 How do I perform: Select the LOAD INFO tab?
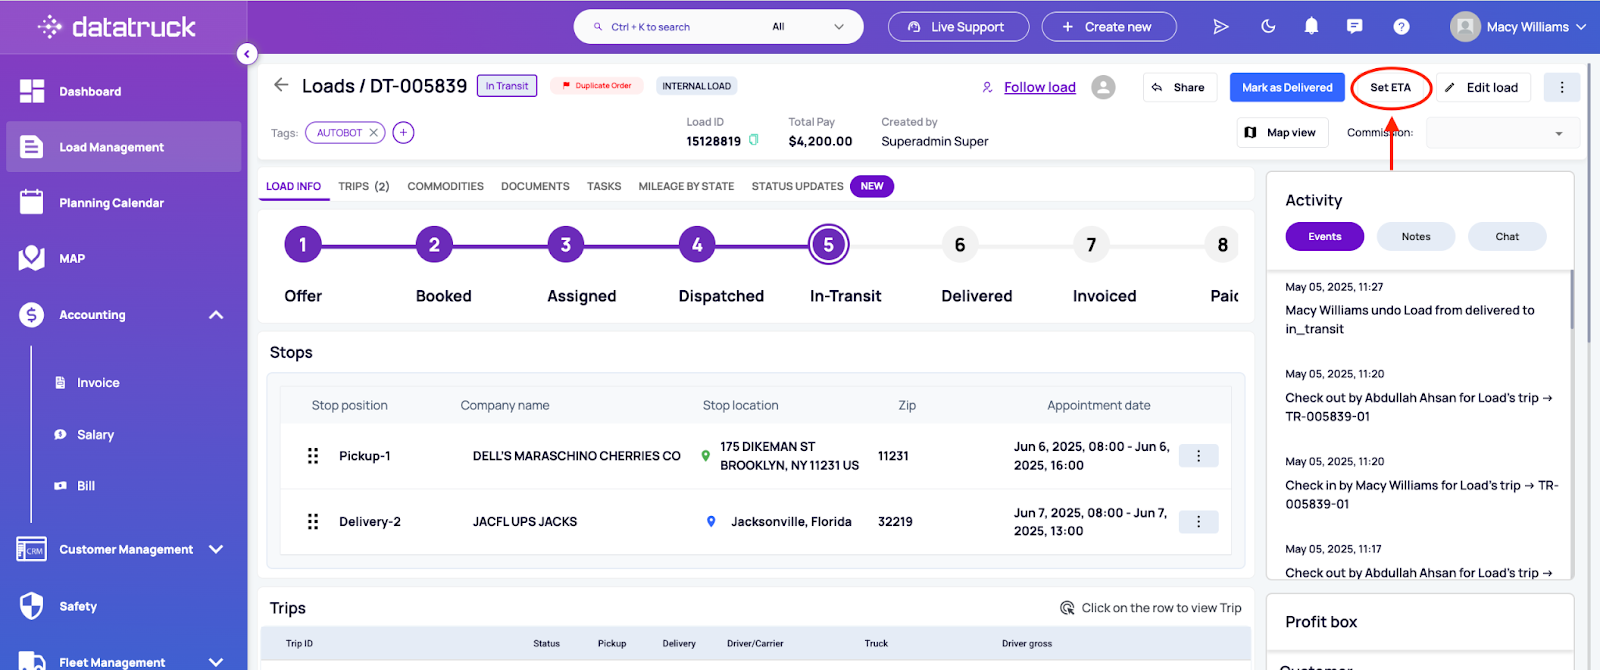293,187
